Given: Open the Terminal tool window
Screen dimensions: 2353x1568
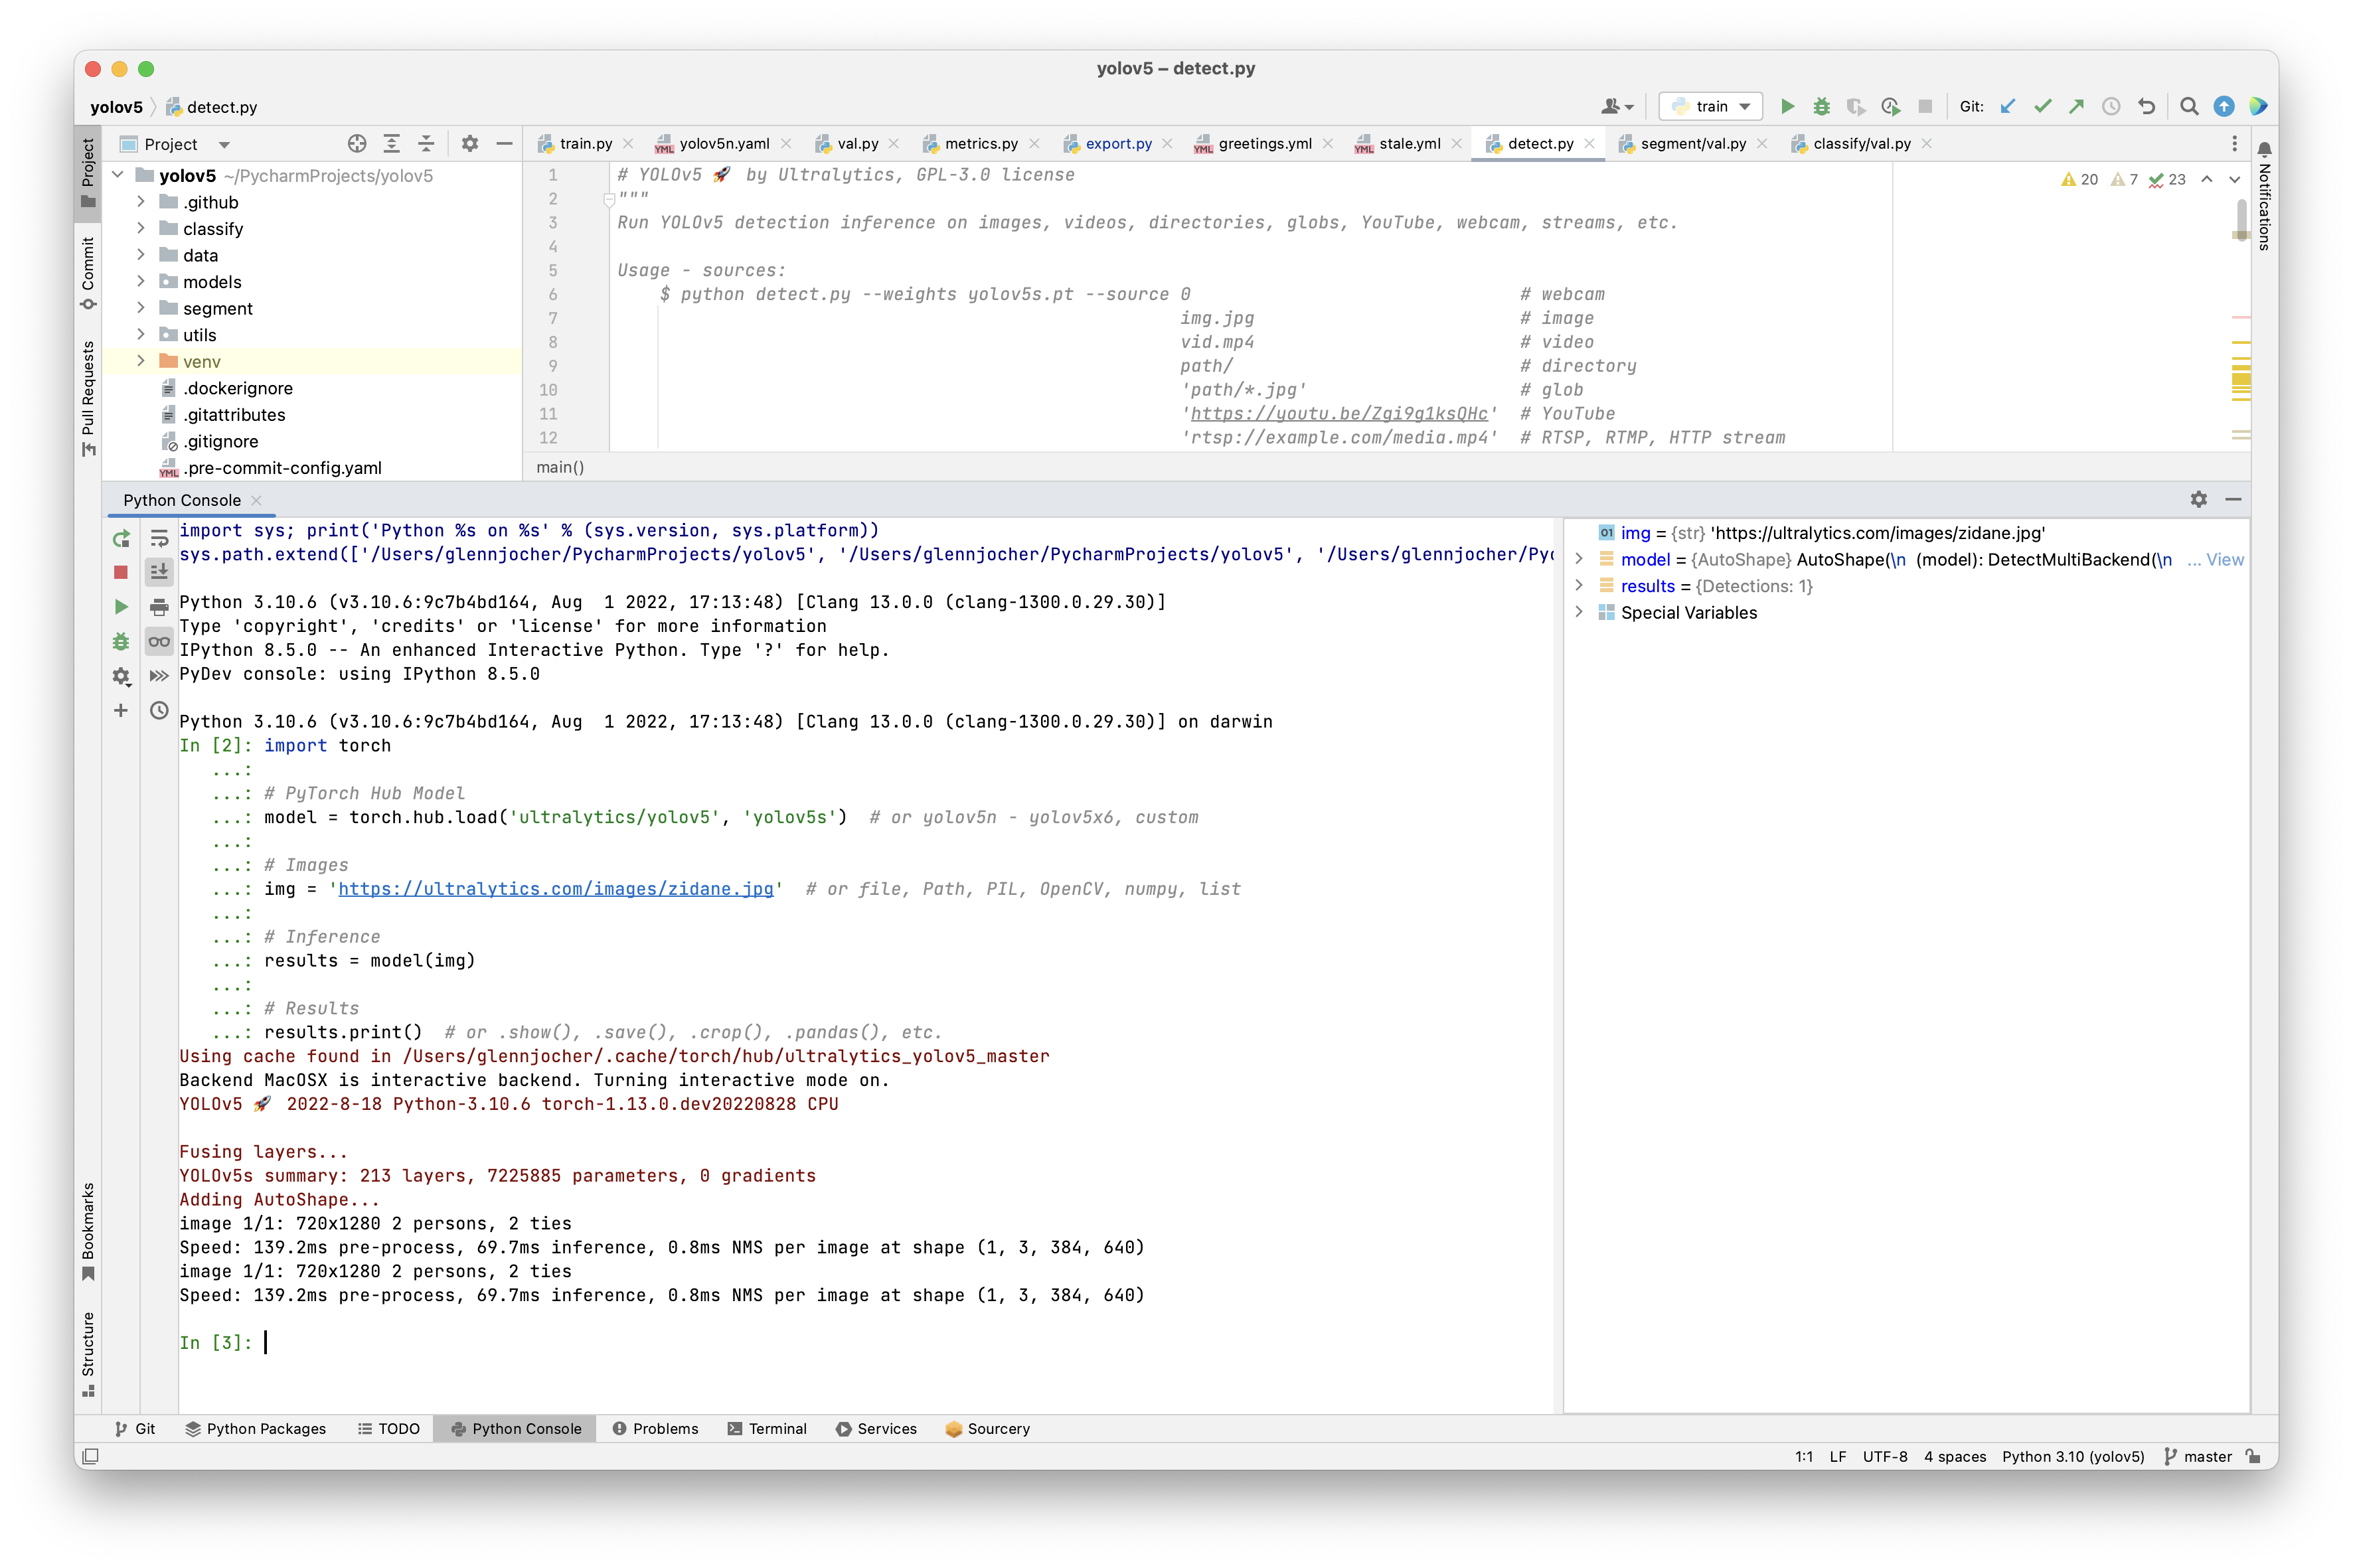Looking at the screenshot, I should point(767,1429).
